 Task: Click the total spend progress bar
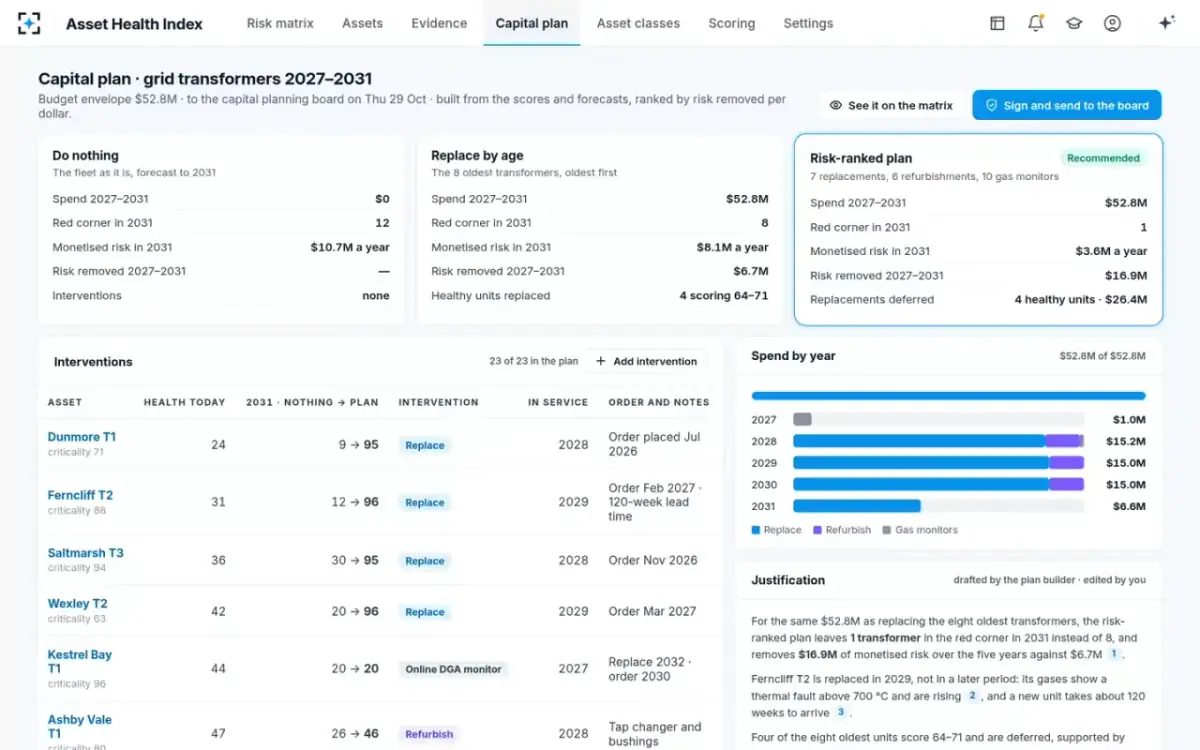948,396
